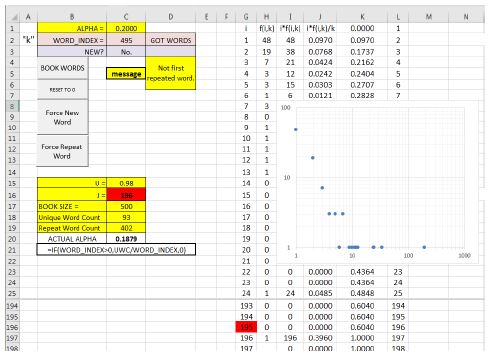
Task: Select the cell showing No.
Action: click(126, 52)
